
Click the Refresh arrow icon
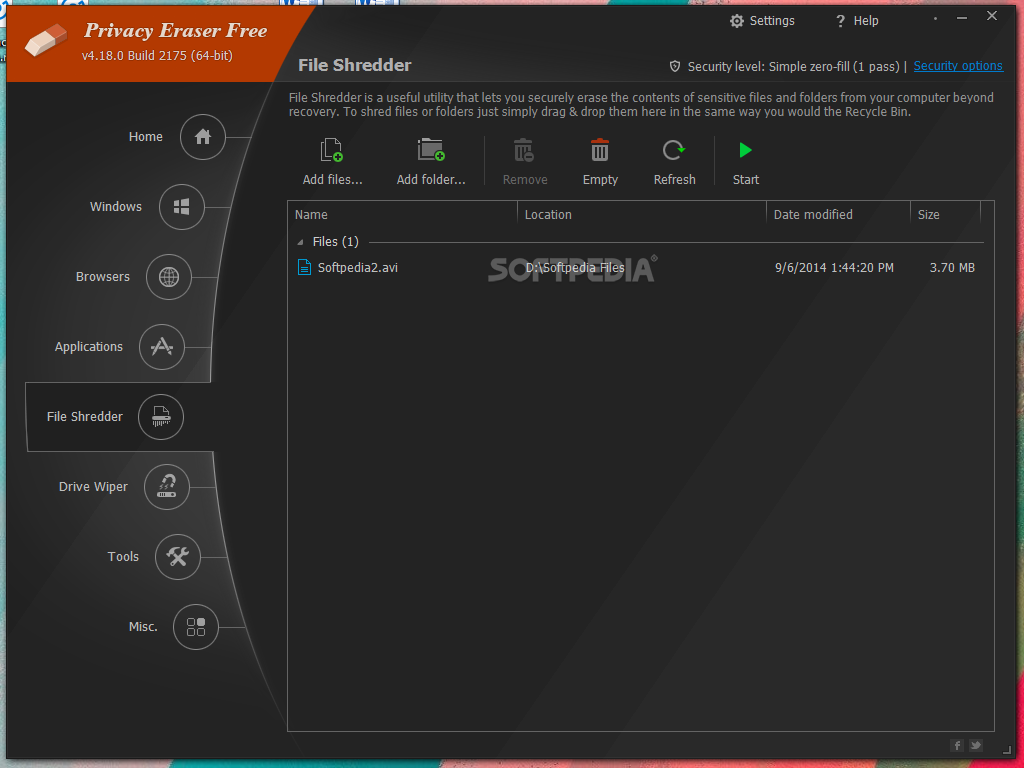674,150
